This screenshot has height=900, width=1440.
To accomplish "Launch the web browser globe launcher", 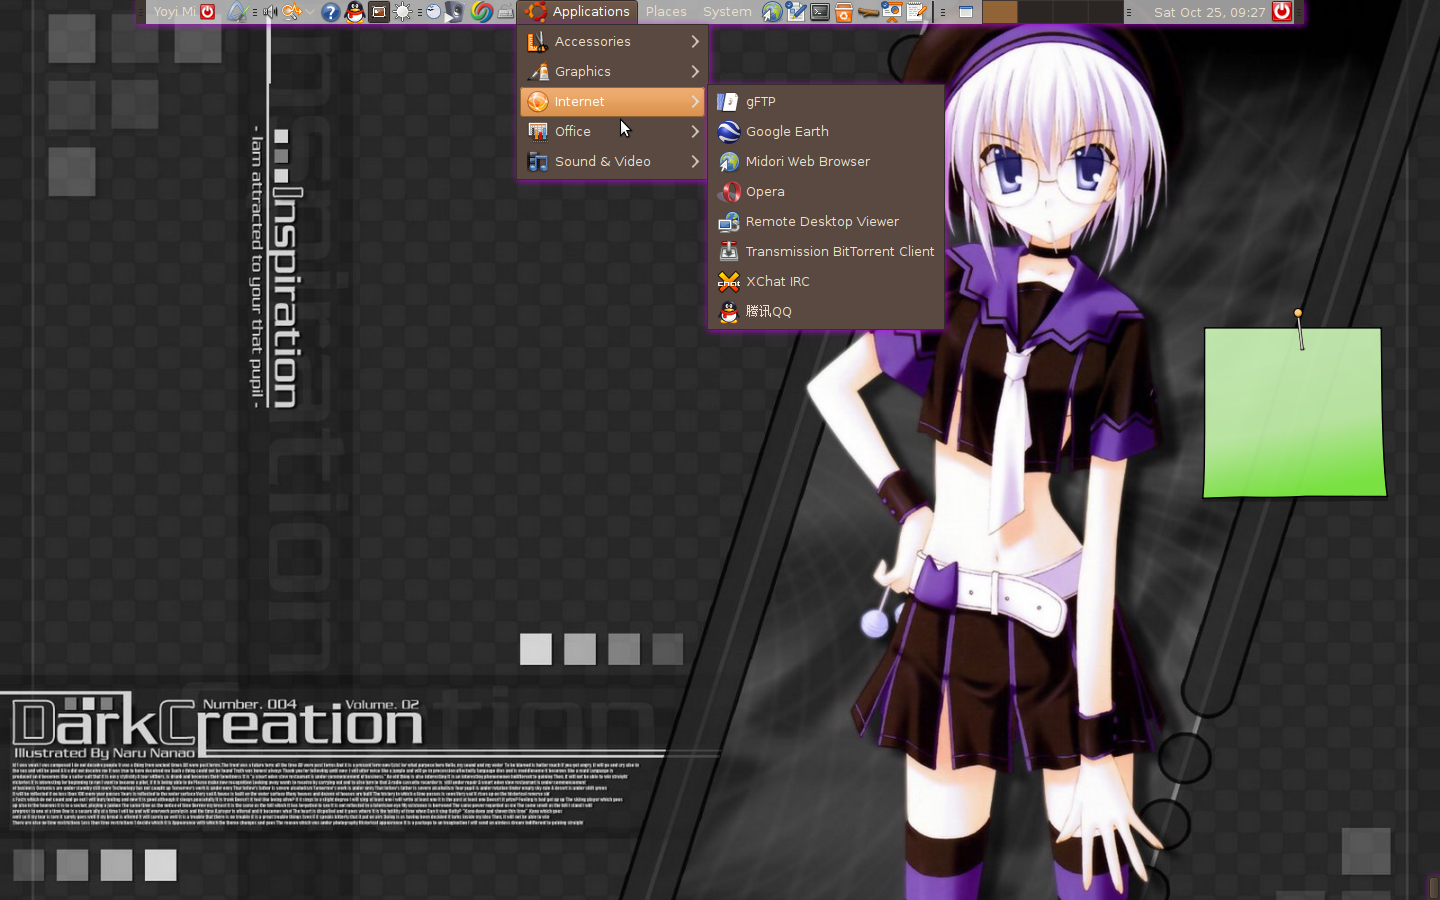I will click(x=772, y=12).
